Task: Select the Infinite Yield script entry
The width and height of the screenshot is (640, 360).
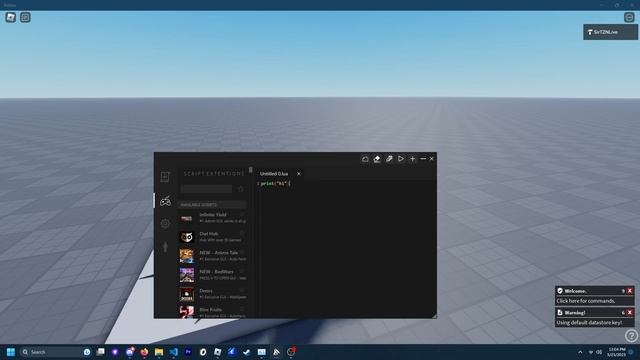Action: point(212,218)
